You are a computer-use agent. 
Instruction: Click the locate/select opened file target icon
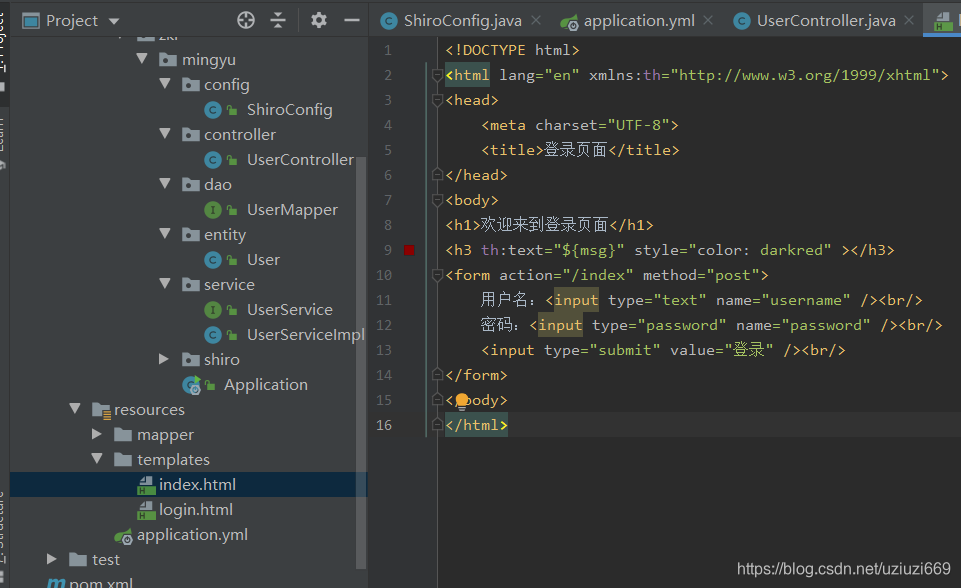246,20
